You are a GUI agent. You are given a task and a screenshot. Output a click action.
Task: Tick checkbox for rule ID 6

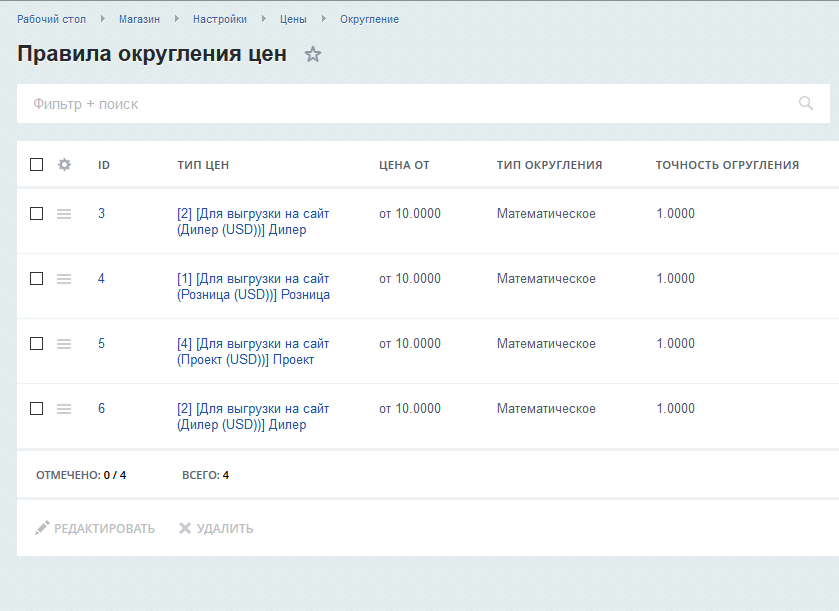pyautogui.click(x=37, y=409)
